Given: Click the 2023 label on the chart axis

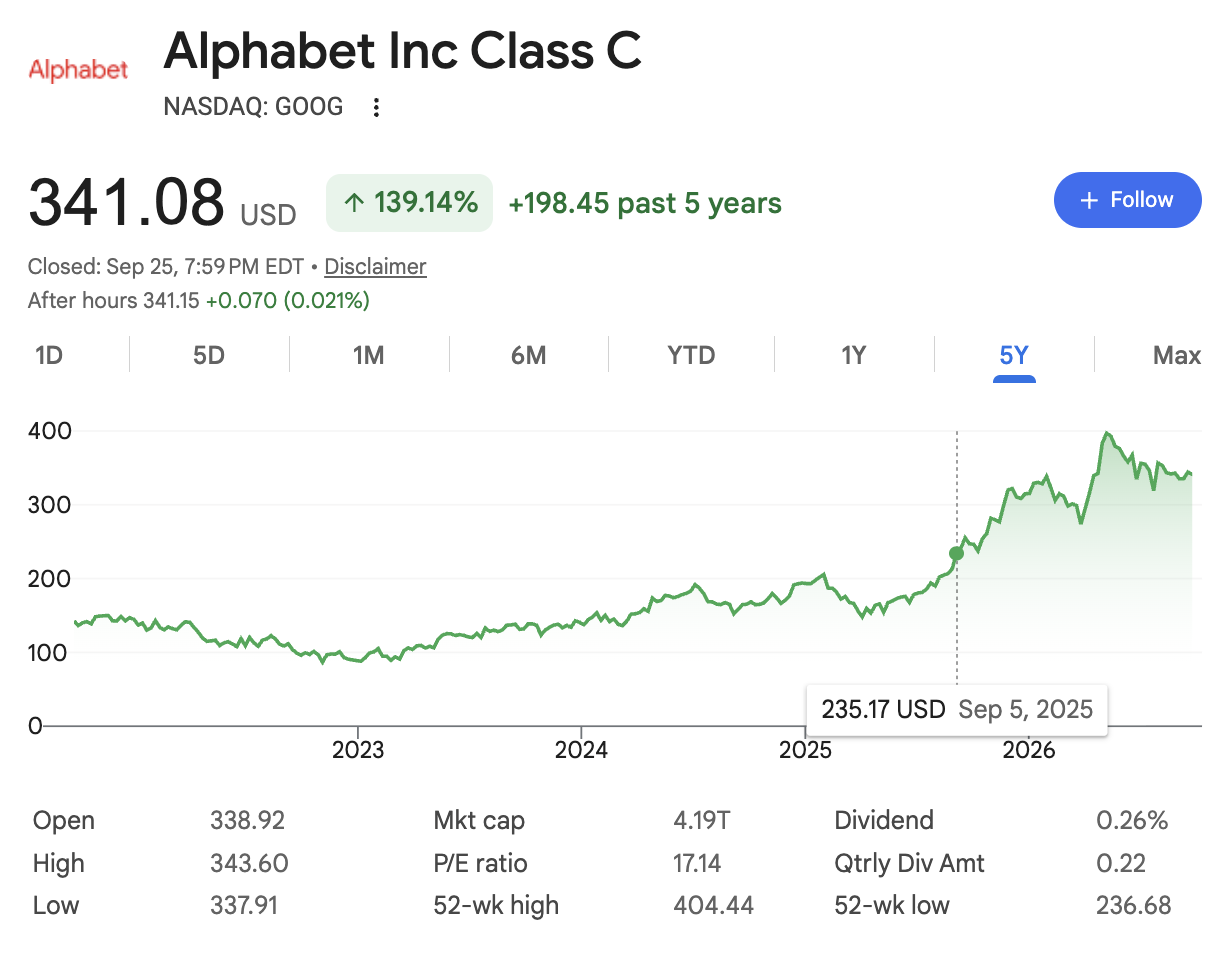Looking at the screenshot, I should click(358, 750).
